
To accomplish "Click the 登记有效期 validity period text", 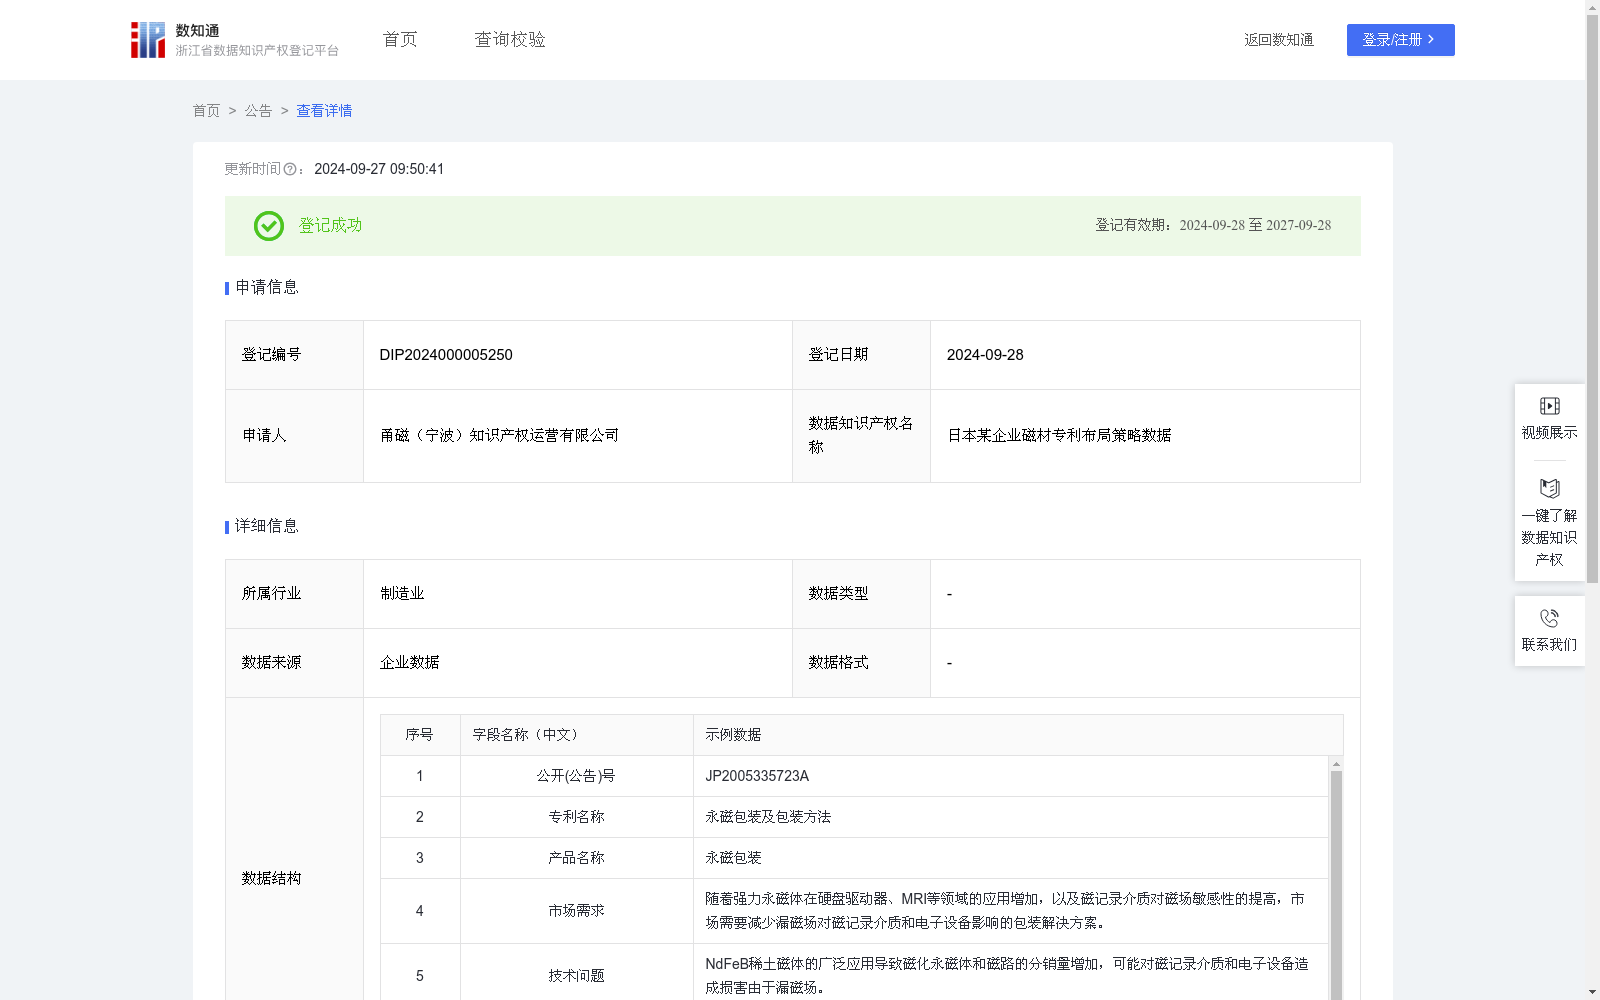I will [x=1213, y=225].
